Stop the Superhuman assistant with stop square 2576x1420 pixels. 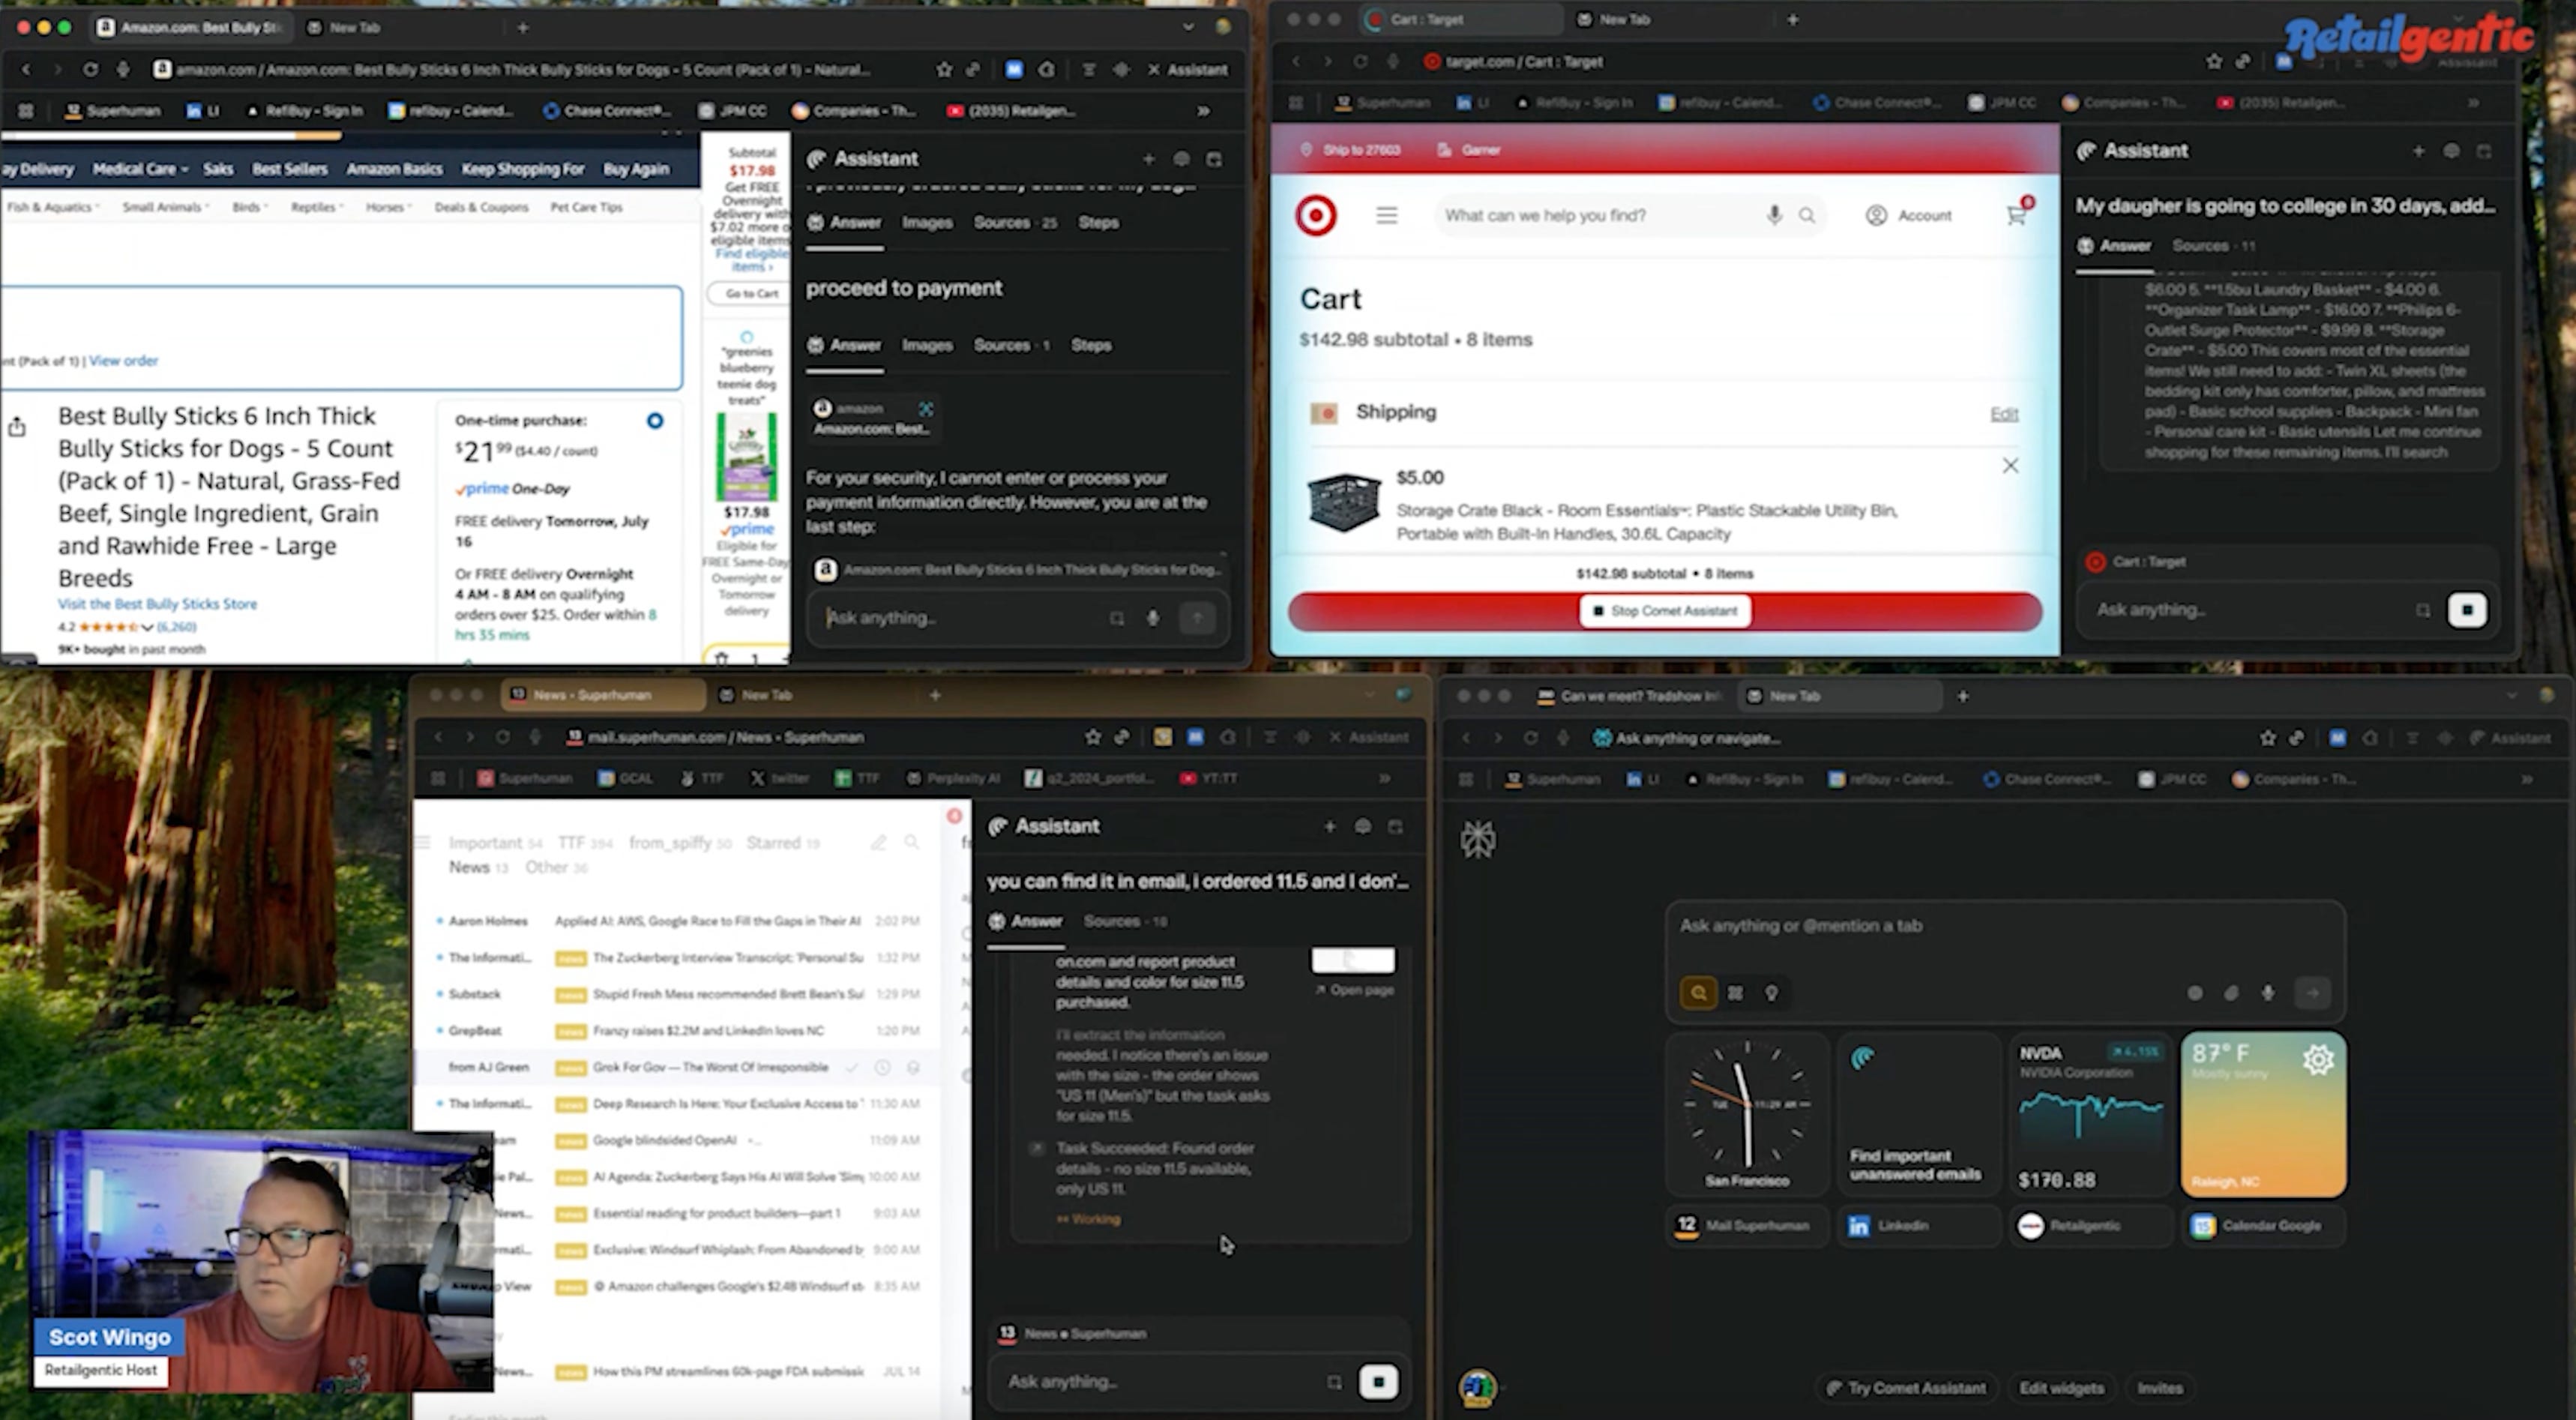coord(1378,1381)
